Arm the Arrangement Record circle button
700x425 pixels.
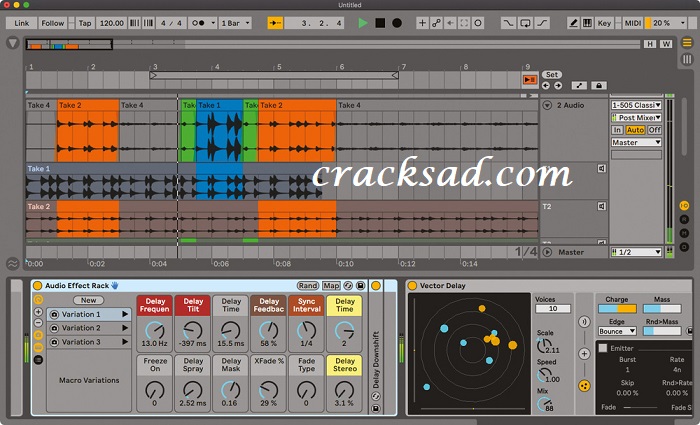pyautogui.click(x=396, y=23)
